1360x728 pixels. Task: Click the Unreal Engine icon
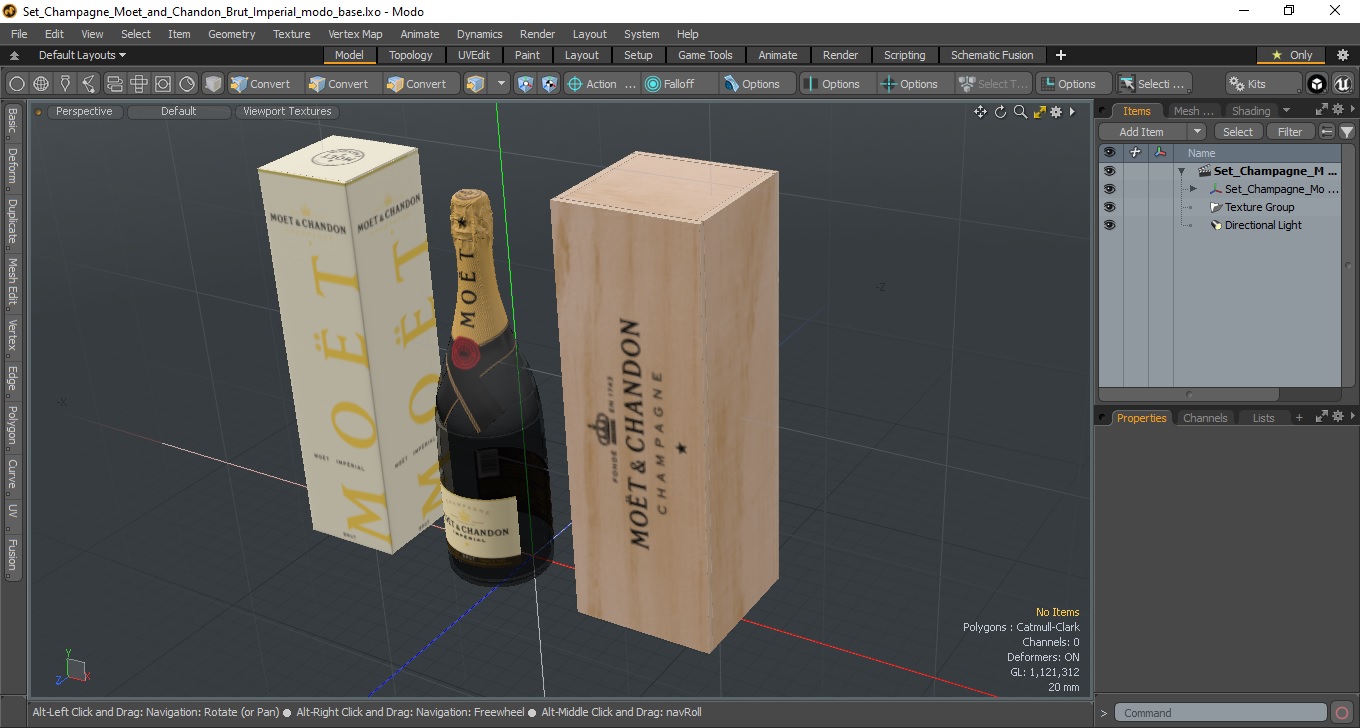coord(1342,84)
